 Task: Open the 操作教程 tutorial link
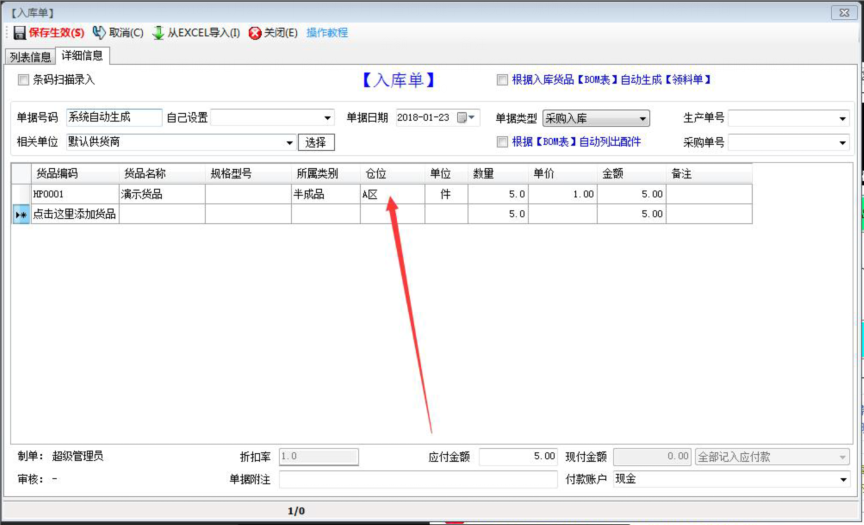327,33
